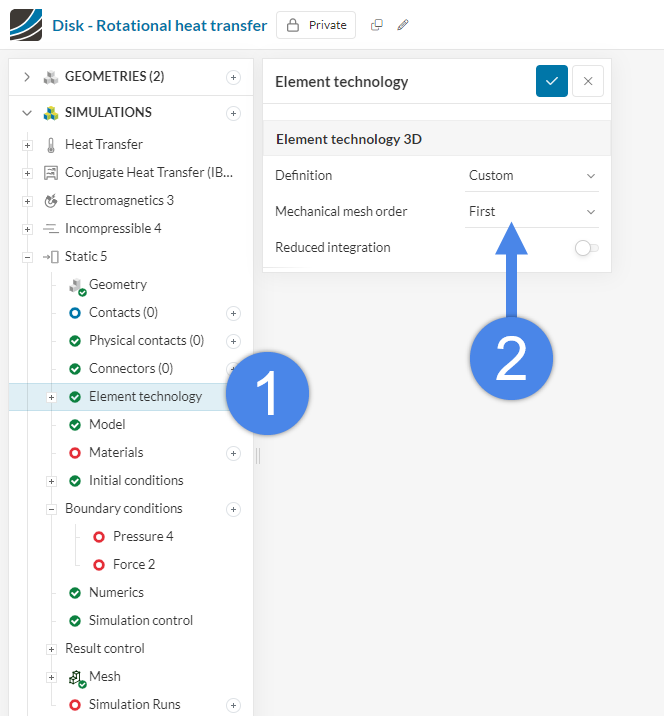The height and width of the screenshot is (716, 664).
Task: Add a contact with plus icon
Action: (x=233, y=313)
